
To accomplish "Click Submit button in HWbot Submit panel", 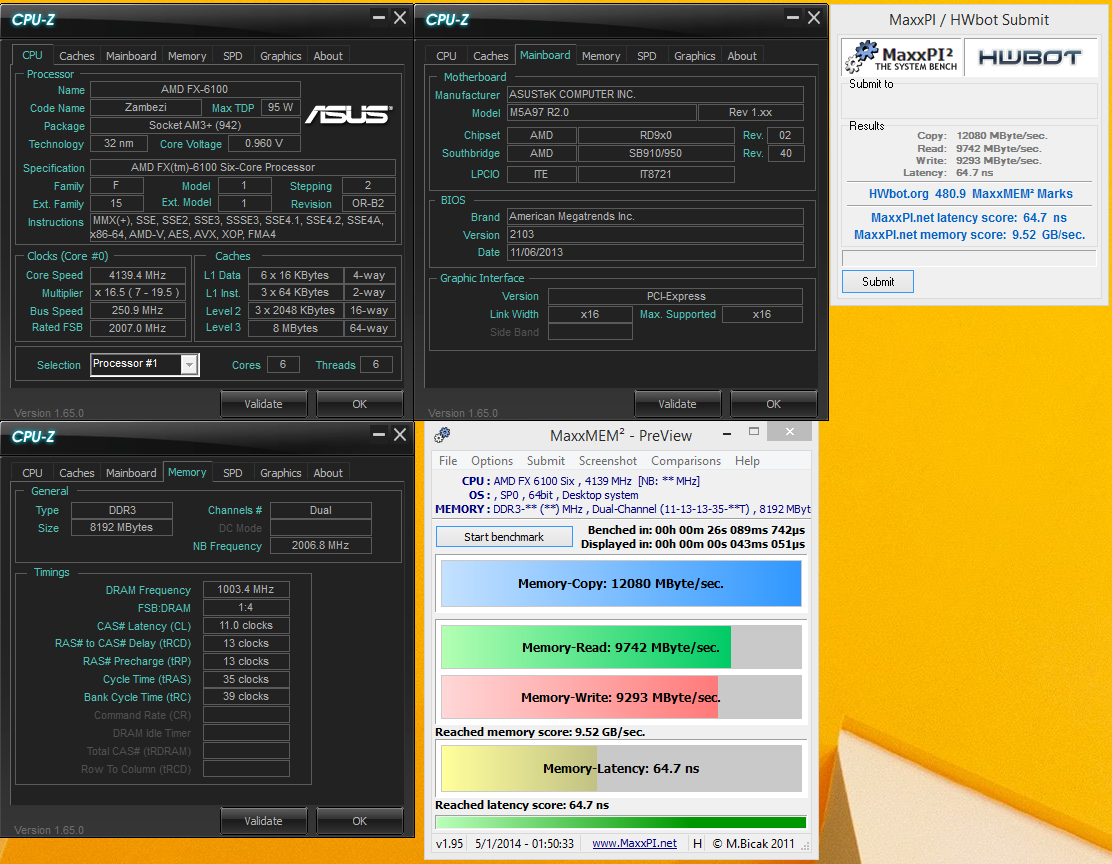I will (x=878, y=282).
